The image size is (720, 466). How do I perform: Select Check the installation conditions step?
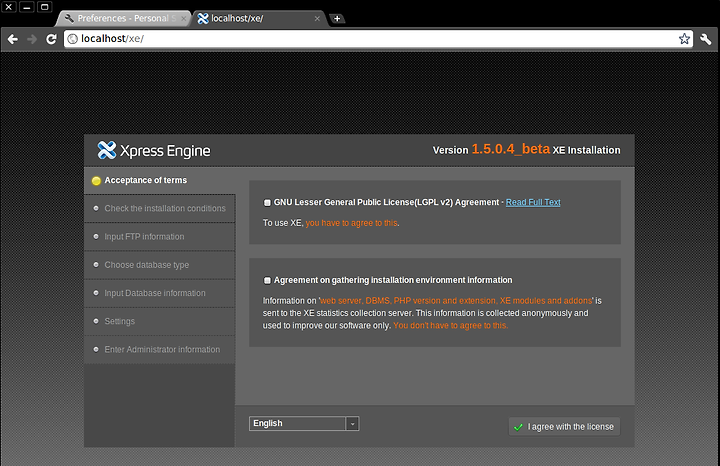click(160, 208)
